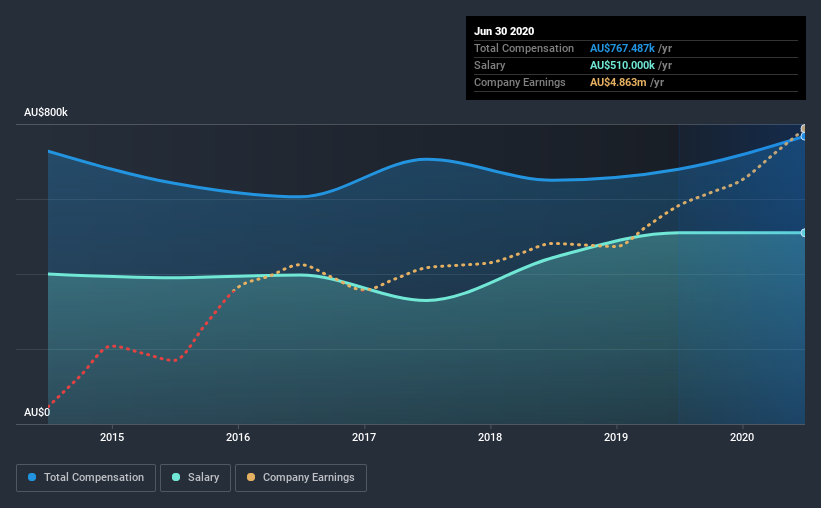
Task: Click the 2019 x-axis label
Action: click(x=616, y=437)
